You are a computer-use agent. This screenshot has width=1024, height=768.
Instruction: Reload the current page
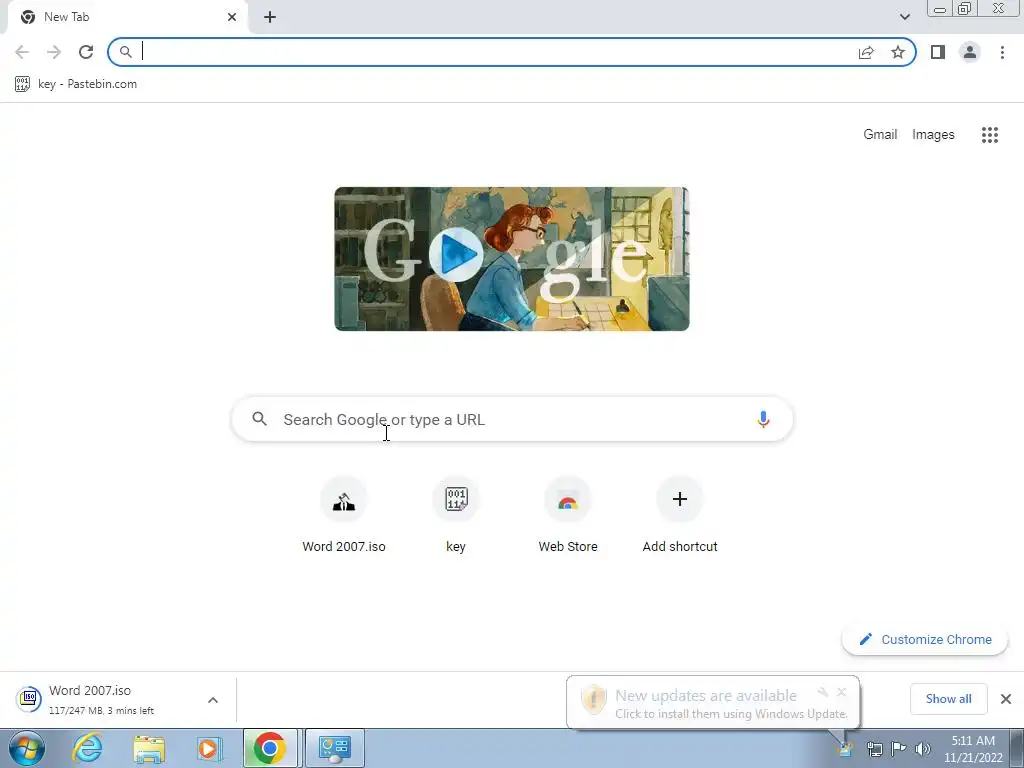click(x=86, y=52)
